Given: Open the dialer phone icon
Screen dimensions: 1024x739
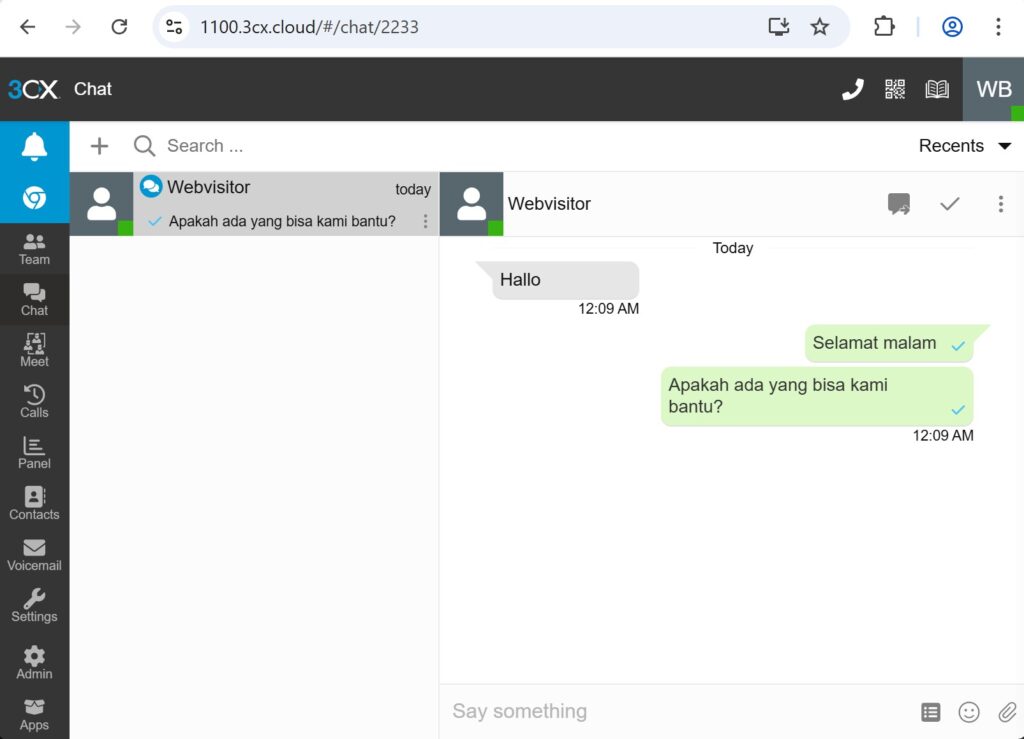Looking at the screenshot, I should tap(852, 89).
